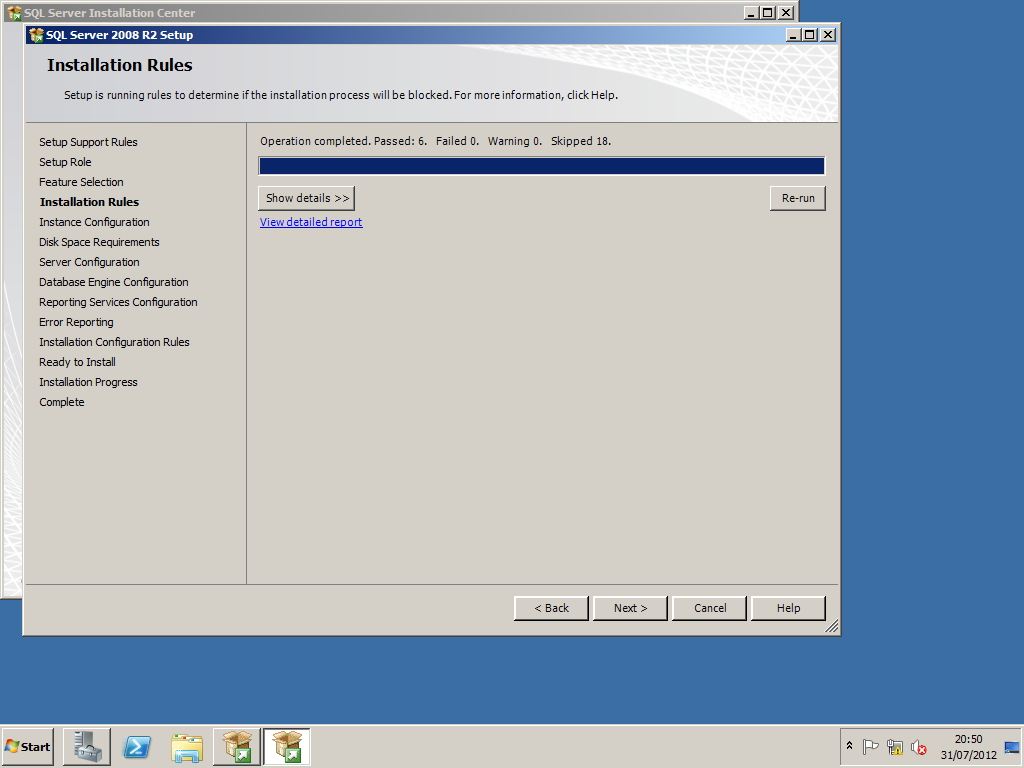Select Setup Support Rules step

pyautogui.click(x=88, y=142)
